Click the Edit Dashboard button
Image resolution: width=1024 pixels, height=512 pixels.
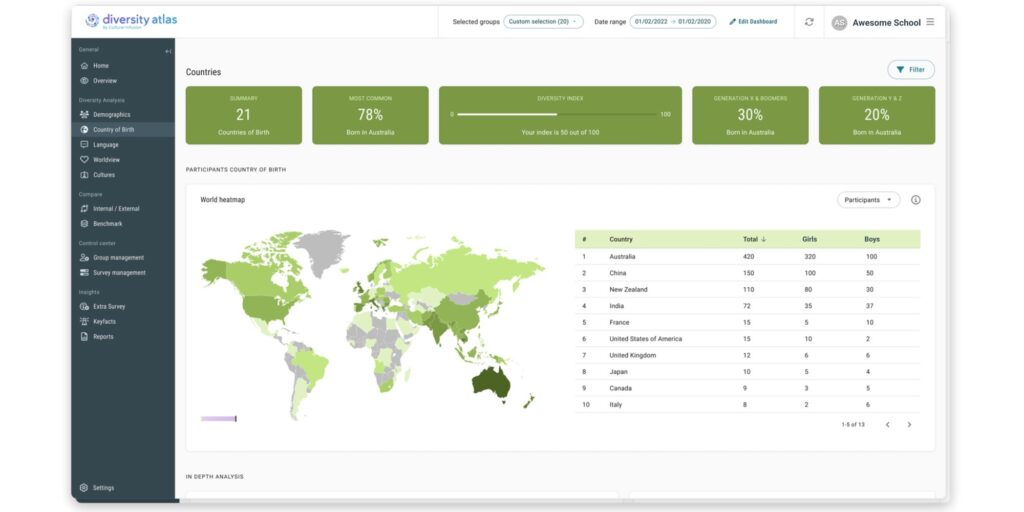(x=753, y=22)
